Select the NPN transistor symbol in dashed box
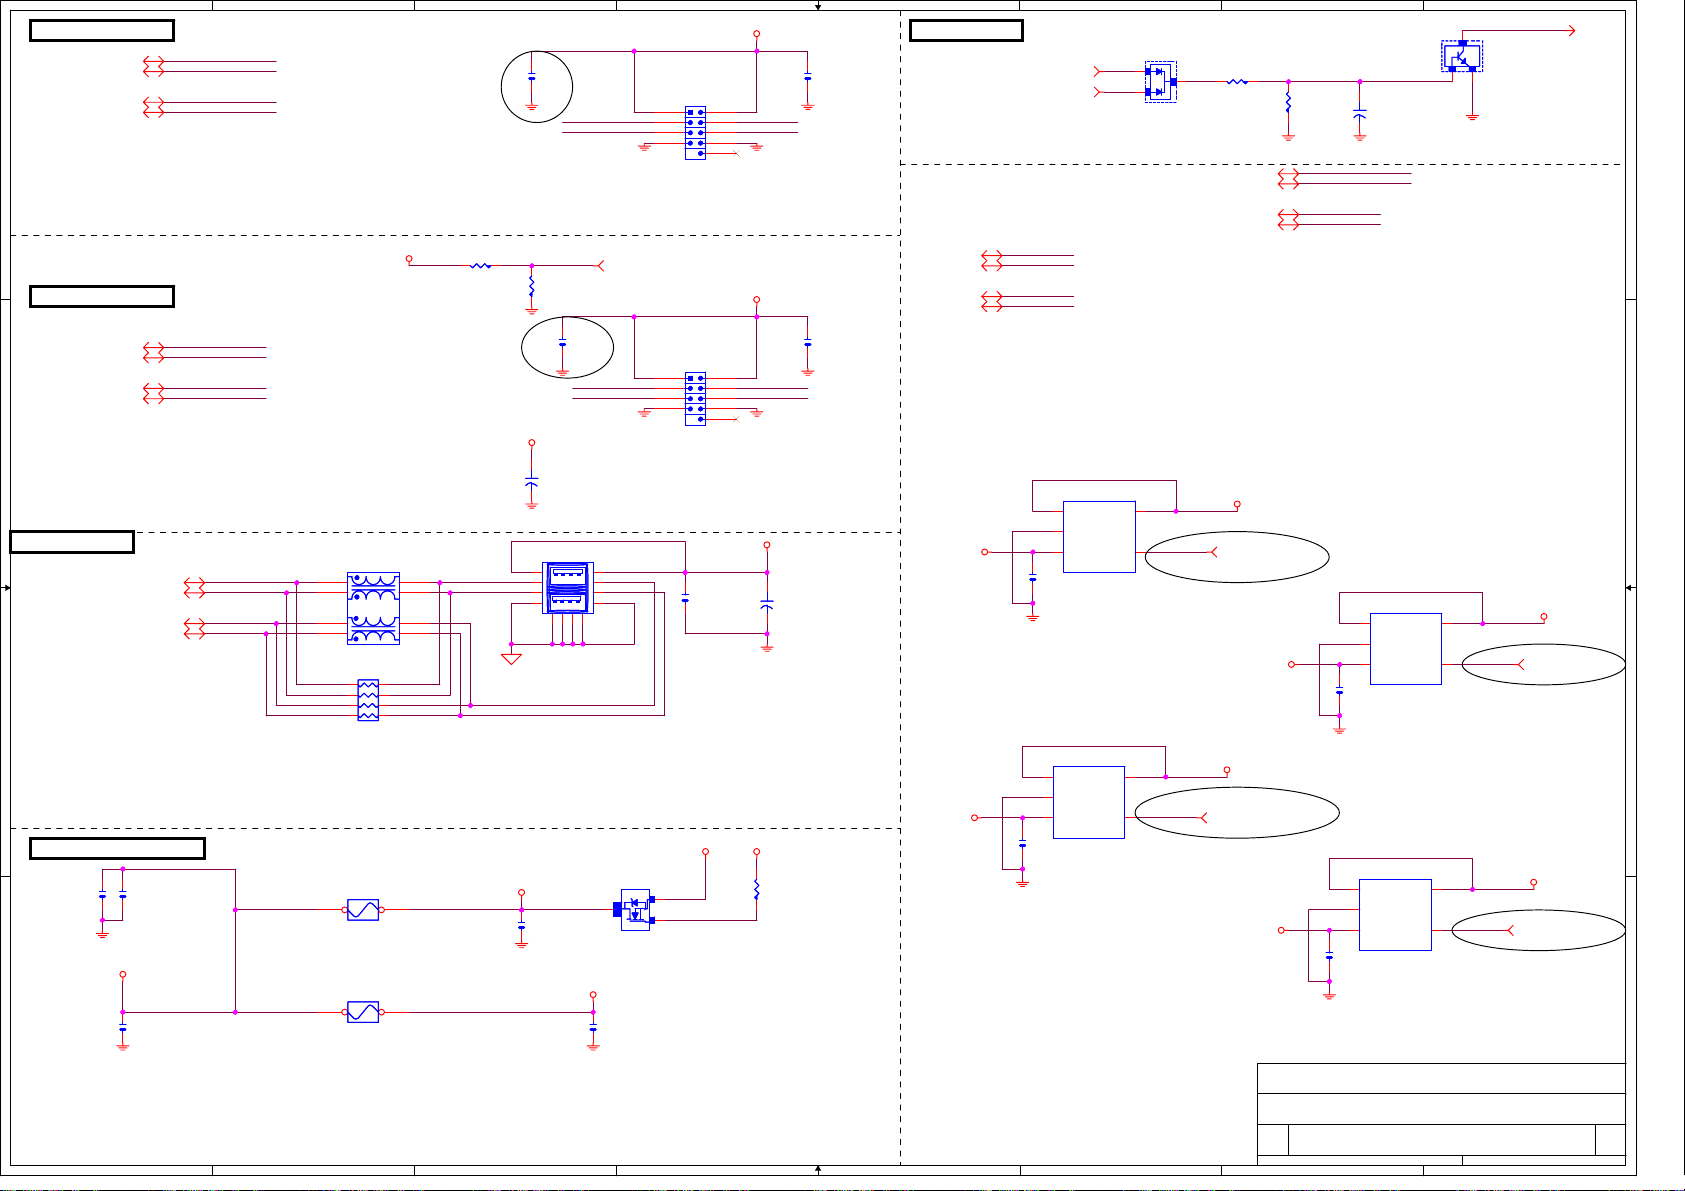This screenshot has width=1685, height=1191. click(1462, 56)
